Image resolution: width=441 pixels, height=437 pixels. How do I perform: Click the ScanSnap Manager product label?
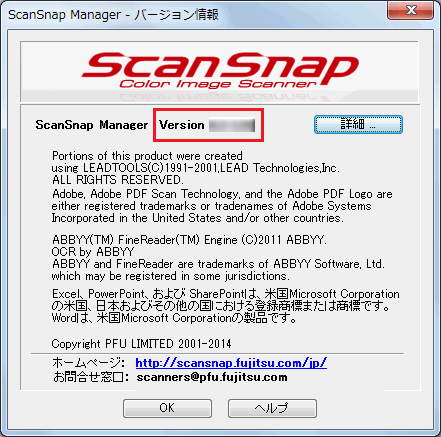[92, 125]
